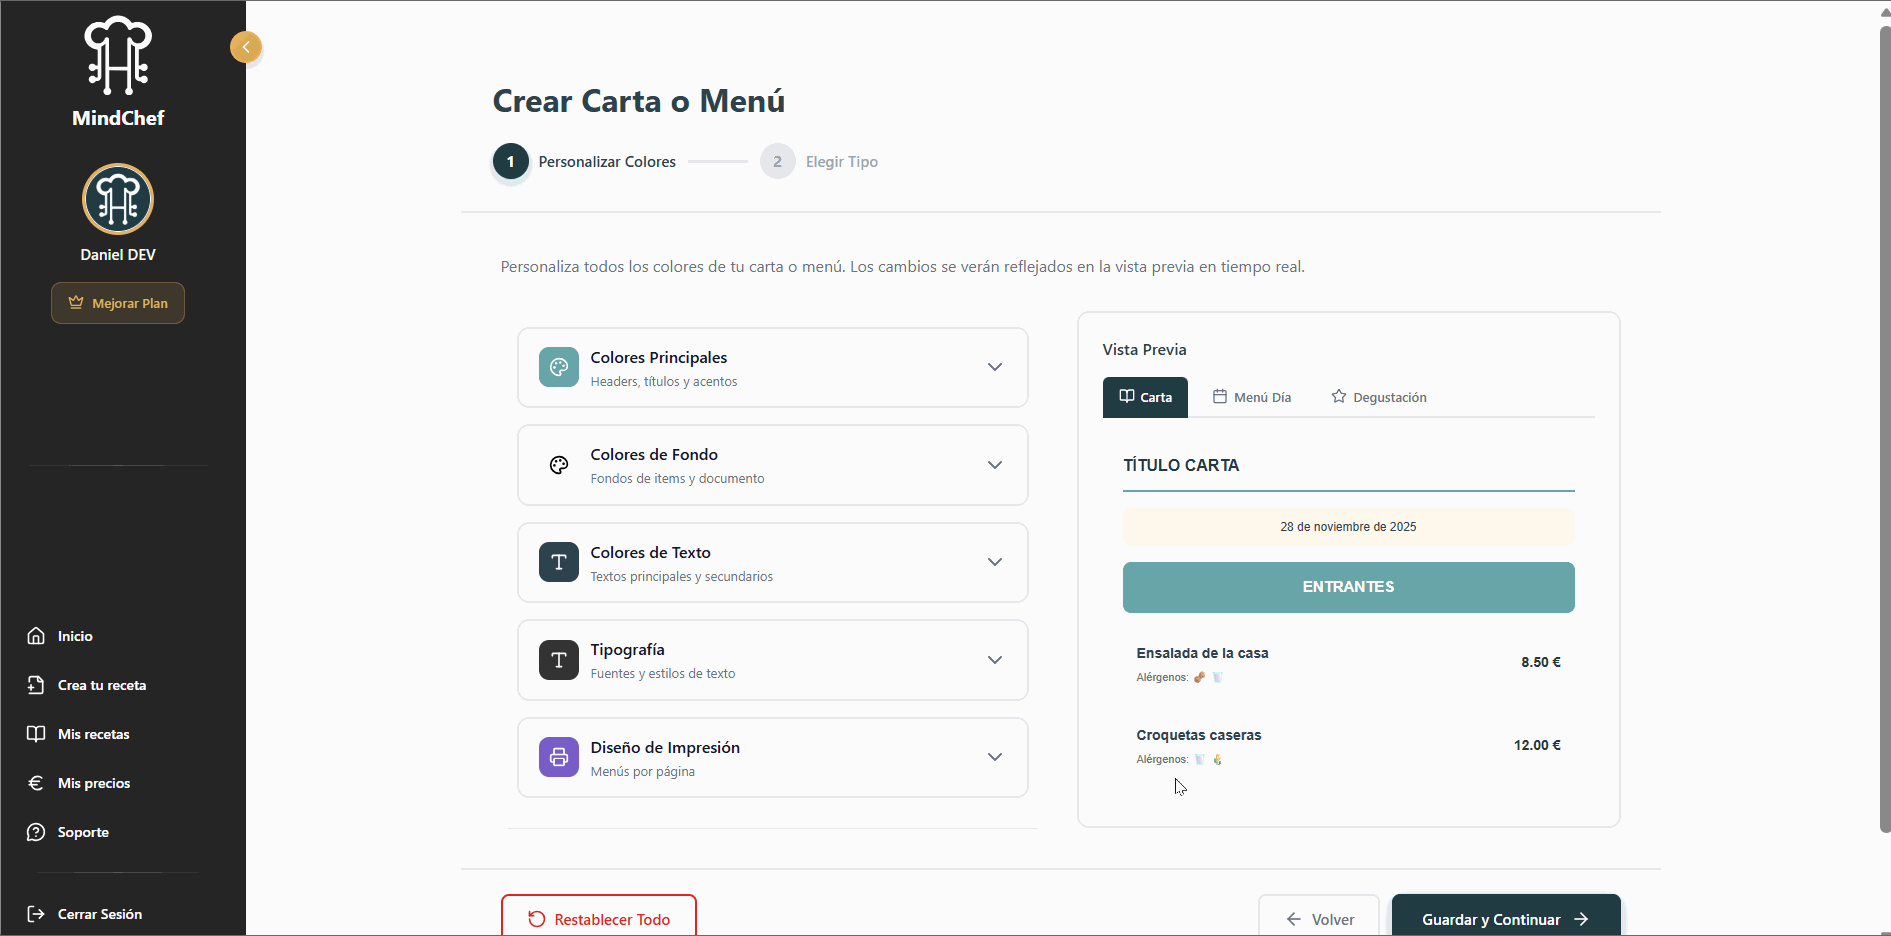Expand the Colores de Fondo section chevron
1891x936 pixels.
coord(995,465)
